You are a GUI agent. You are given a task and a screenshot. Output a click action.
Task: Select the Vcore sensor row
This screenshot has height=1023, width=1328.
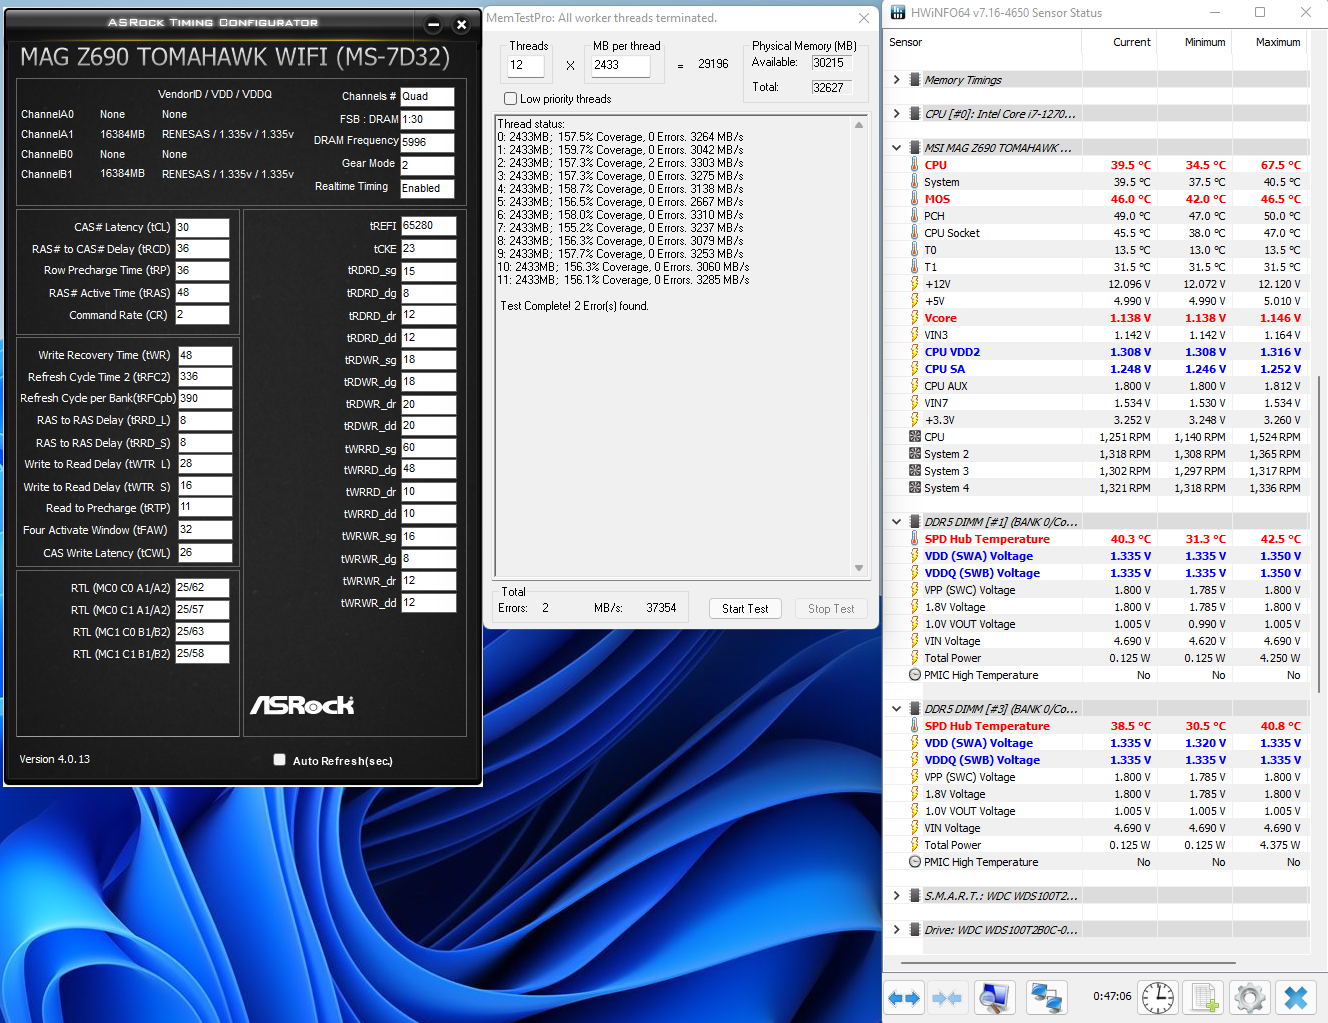point(1097,318)
